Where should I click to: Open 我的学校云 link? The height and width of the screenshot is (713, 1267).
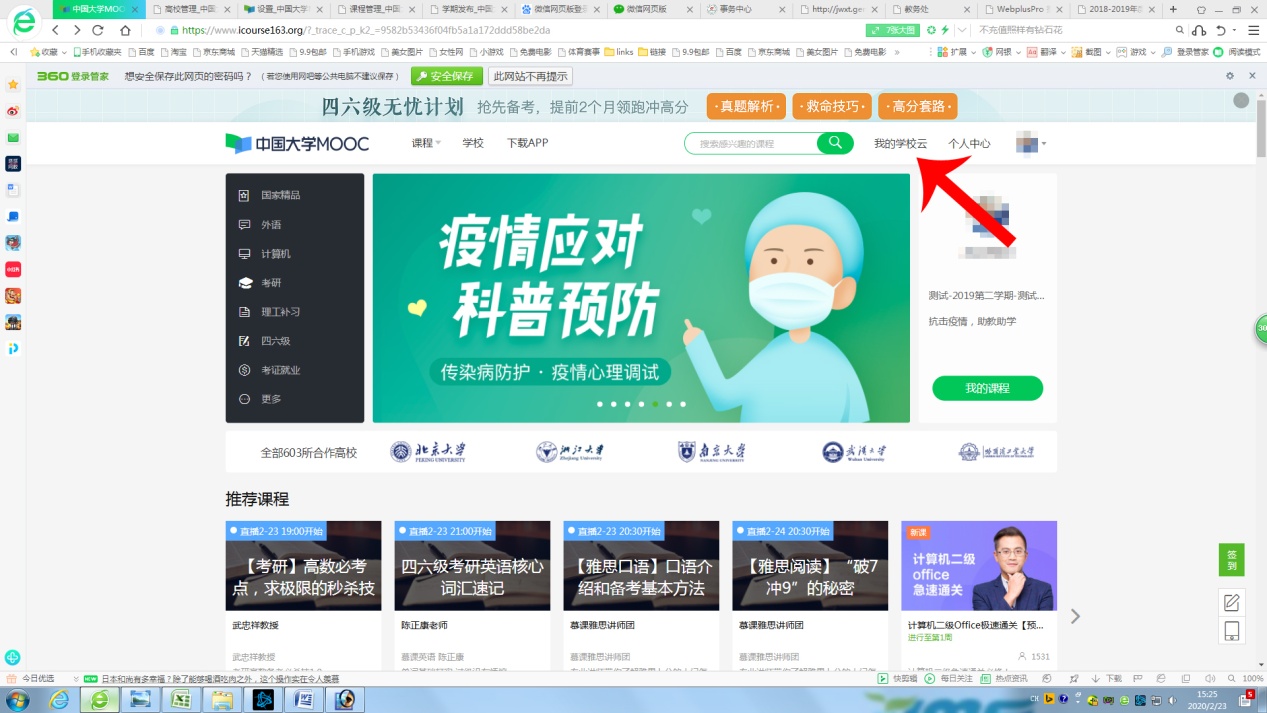[x=900, y=143]
